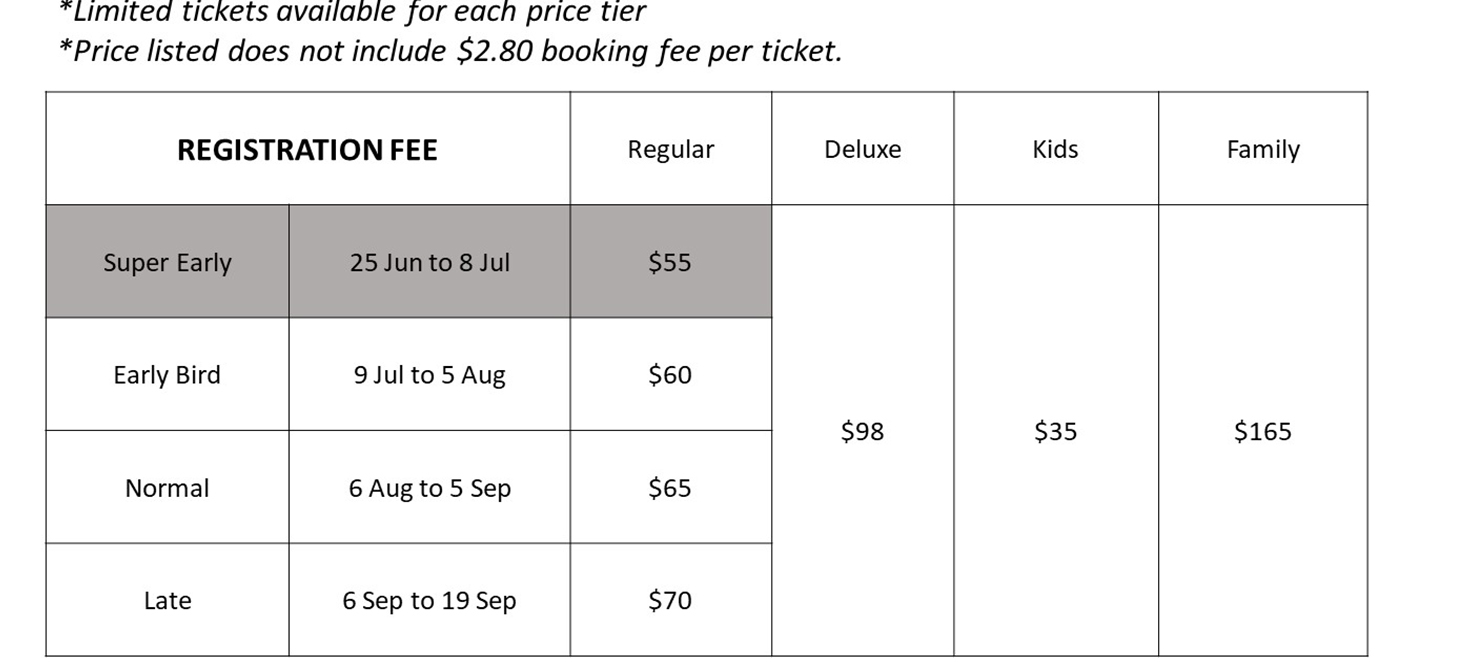Click the 9 Jul to 5 Aug date cell

click(x=430, y=375)
